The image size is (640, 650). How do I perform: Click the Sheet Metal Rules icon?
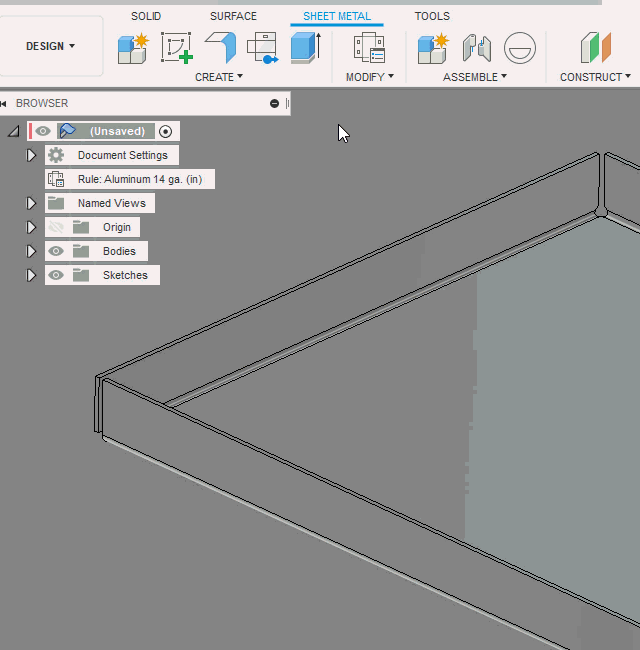[369, 47]
